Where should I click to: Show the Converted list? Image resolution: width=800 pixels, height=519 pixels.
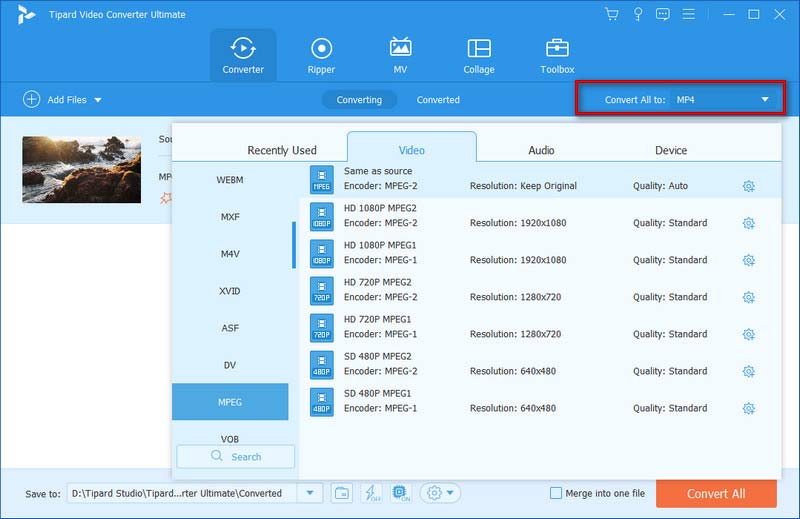point(438,100)
